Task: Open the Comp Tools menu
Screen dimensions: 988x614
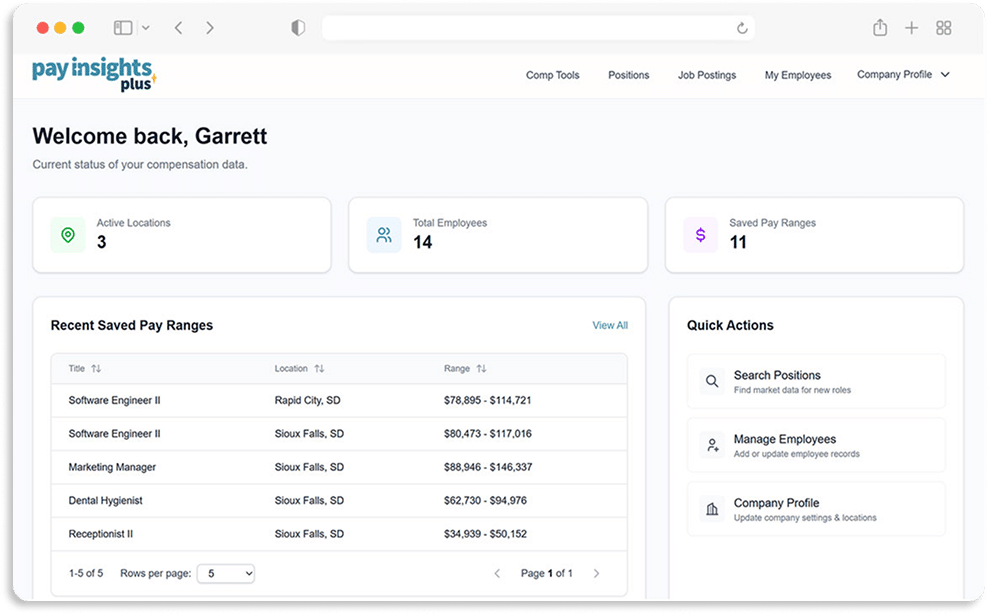Action: (553, 75)
